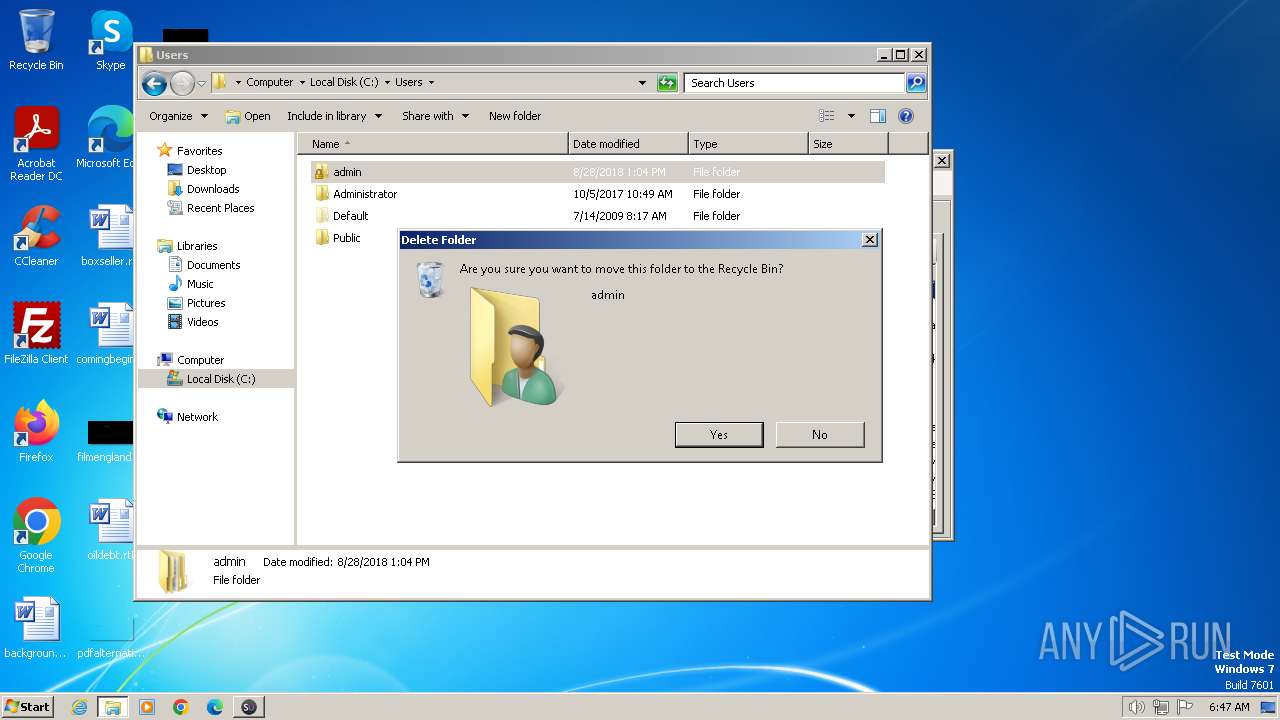
Task: Click the Computer segment in the address bar
Action: click(270, 83)
